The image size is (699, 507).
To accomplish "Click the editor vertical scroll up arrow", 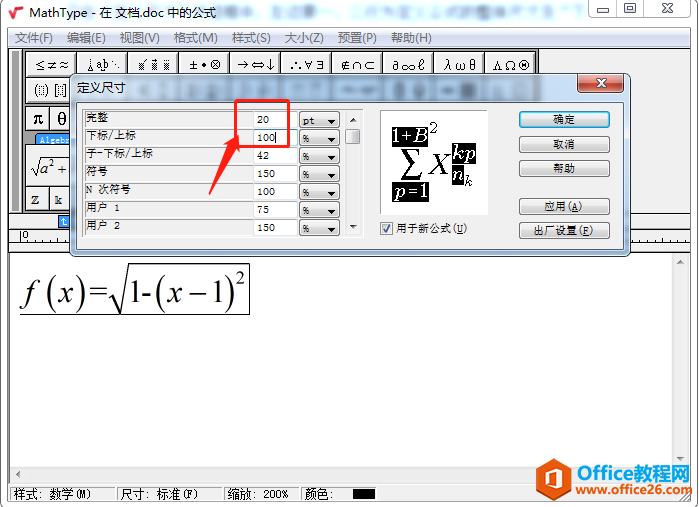I will (680, 262).
